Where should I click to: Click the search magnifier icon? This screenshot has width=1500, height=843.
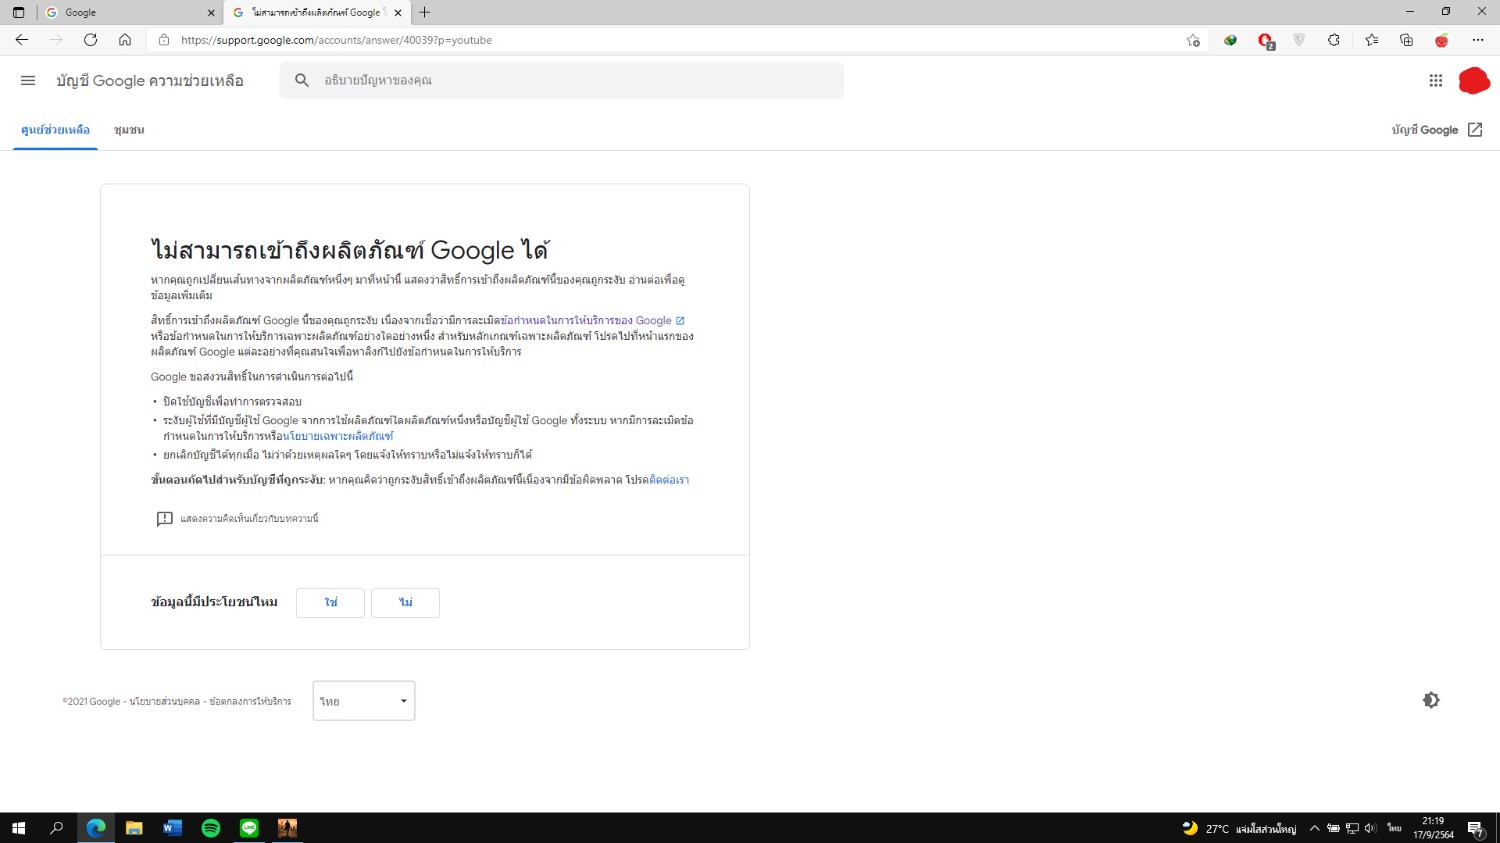coord(302,80)
